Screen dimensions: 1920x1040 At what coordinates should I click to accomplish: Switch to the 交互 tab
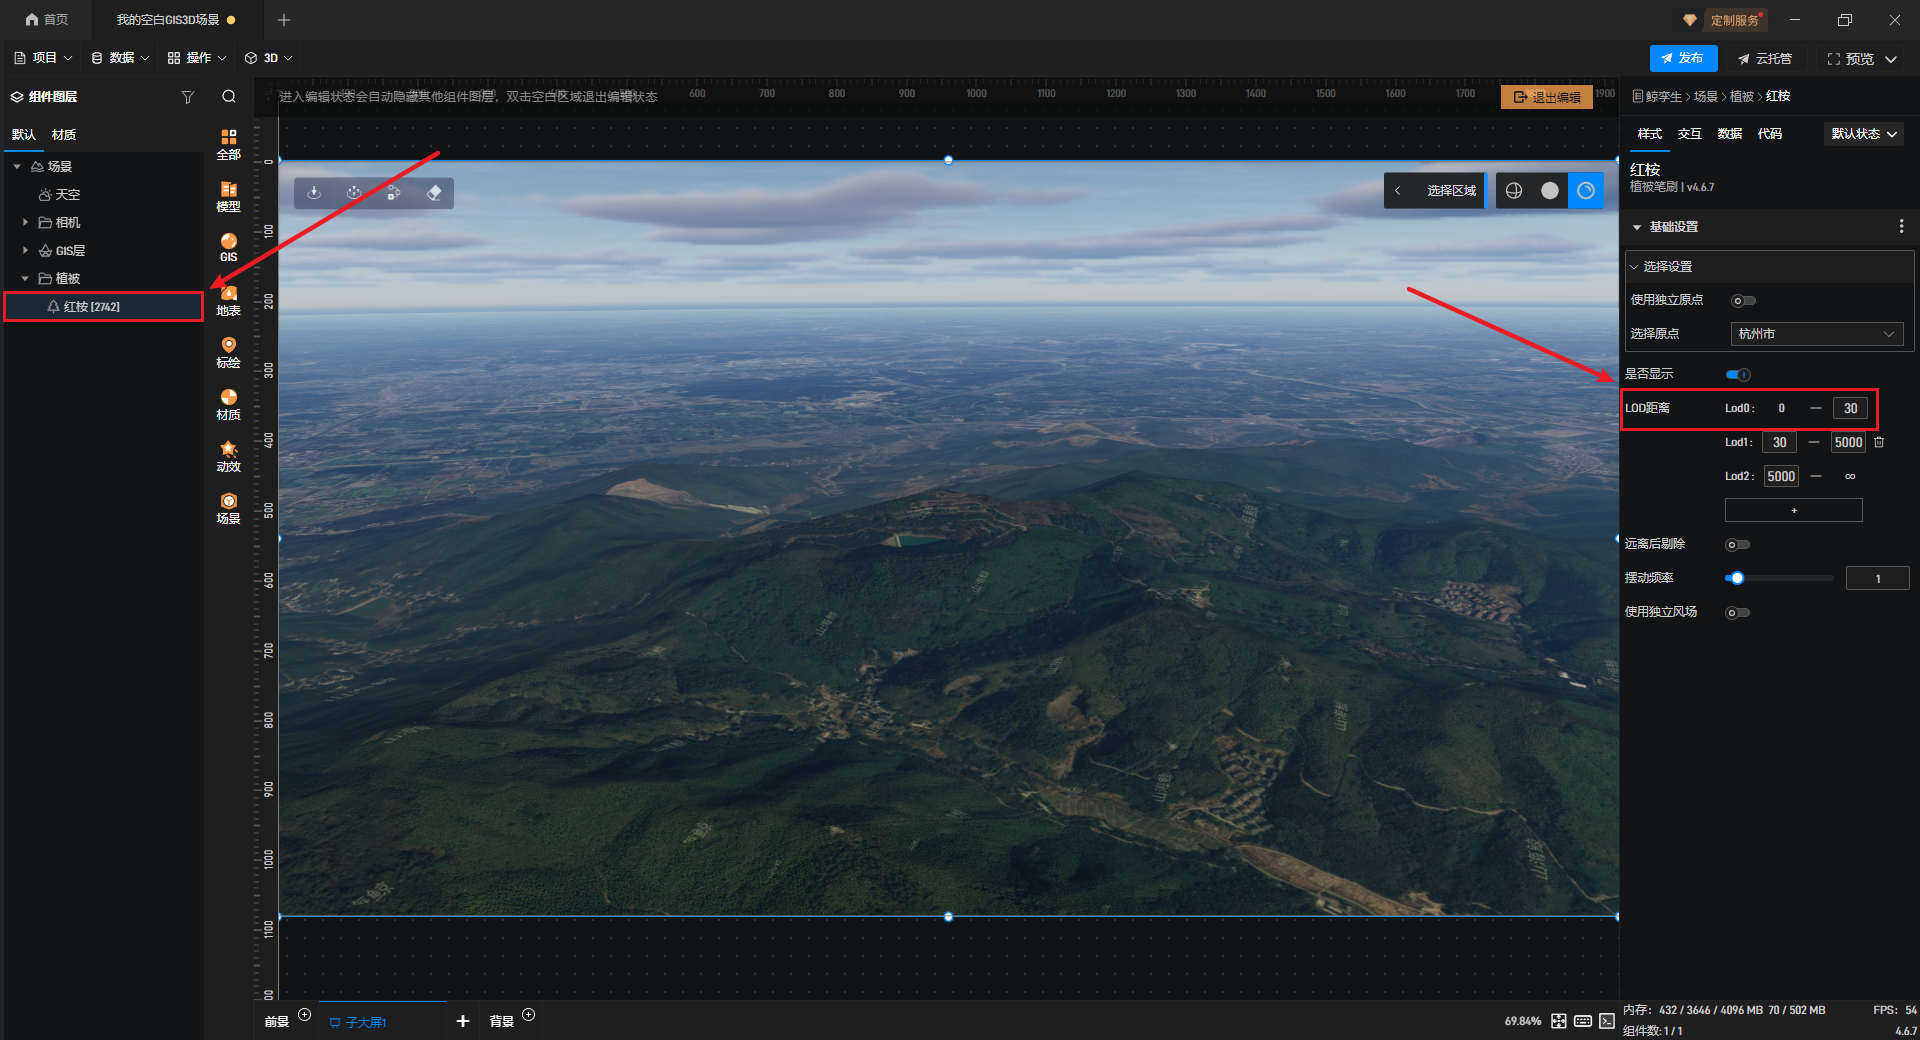click(1689, 134)
